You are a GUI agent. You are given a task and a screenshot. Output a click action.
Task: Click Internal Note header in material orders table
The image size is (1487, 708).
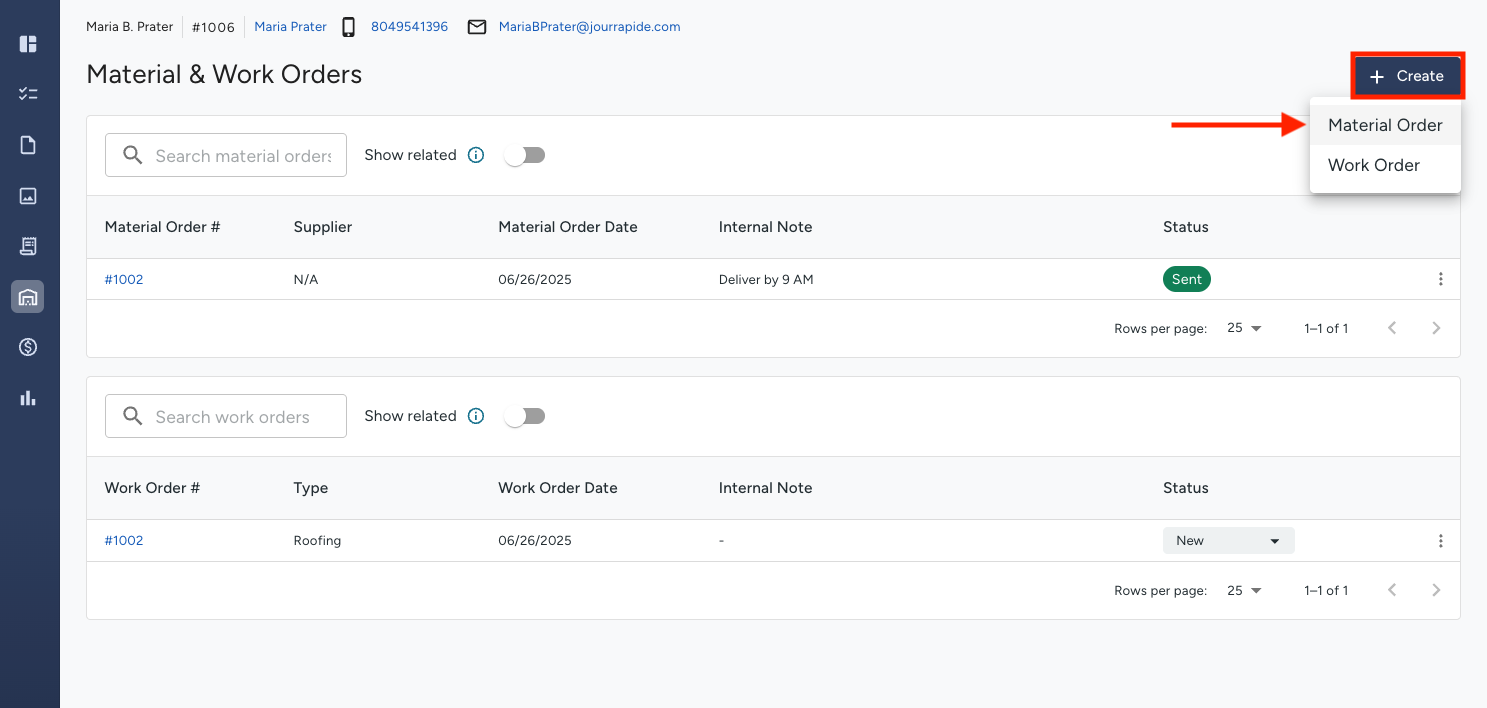pyautogui.click(x=765, y=227)
